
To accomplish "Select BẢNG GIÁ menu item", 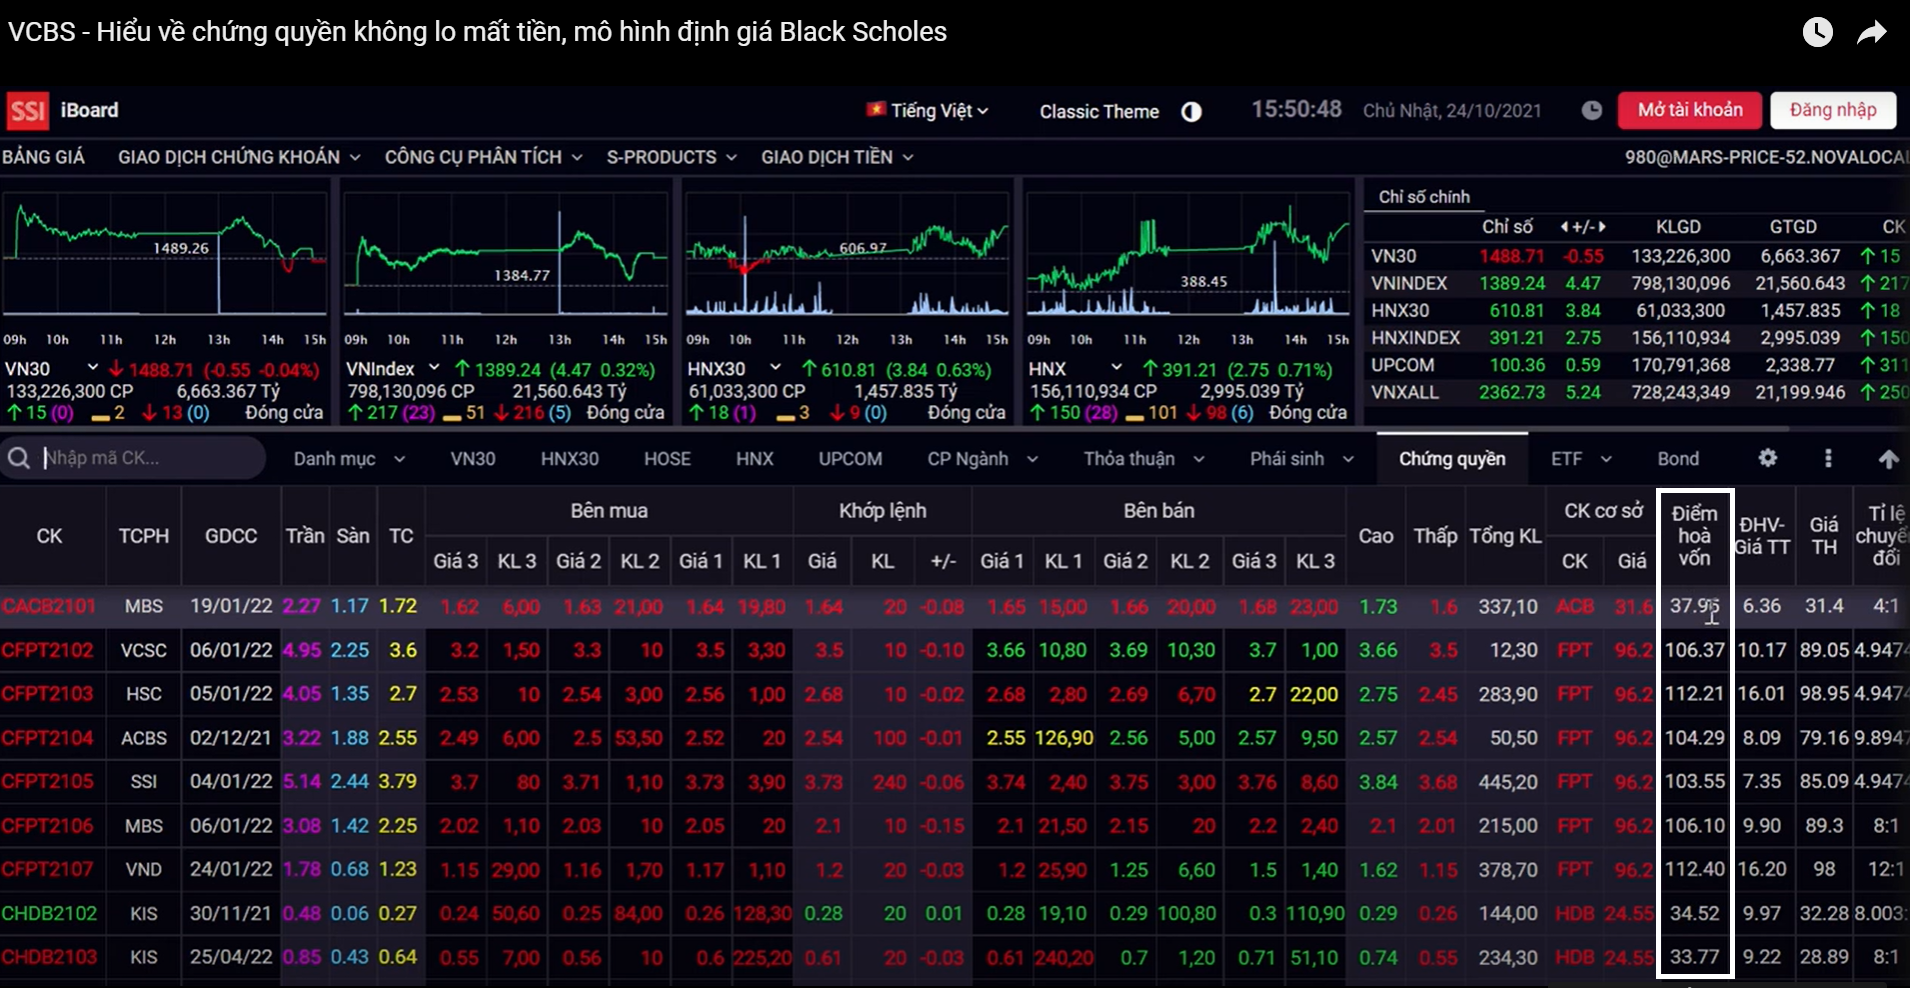I will (x=43, y=157).
